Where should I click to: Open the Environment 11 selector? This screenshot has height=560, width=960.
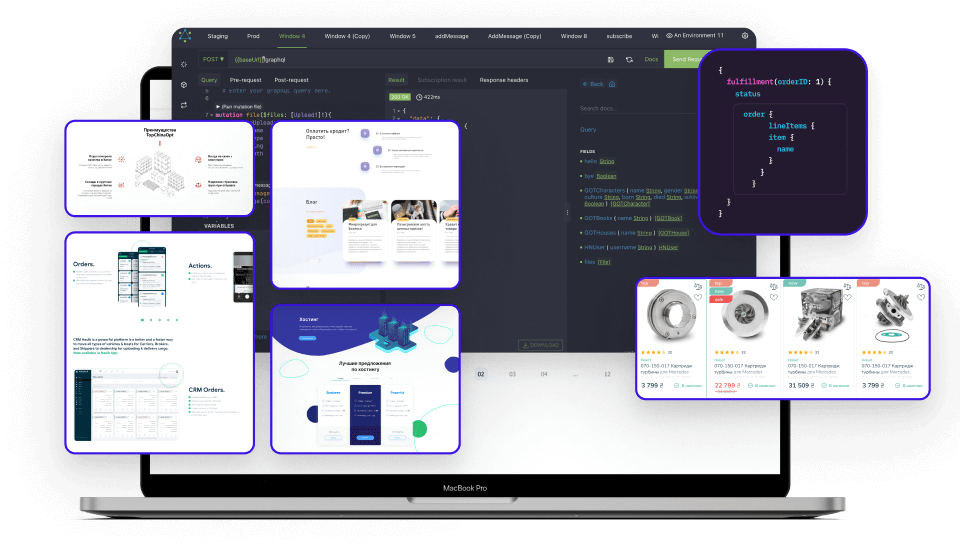(x=694, y=35)
